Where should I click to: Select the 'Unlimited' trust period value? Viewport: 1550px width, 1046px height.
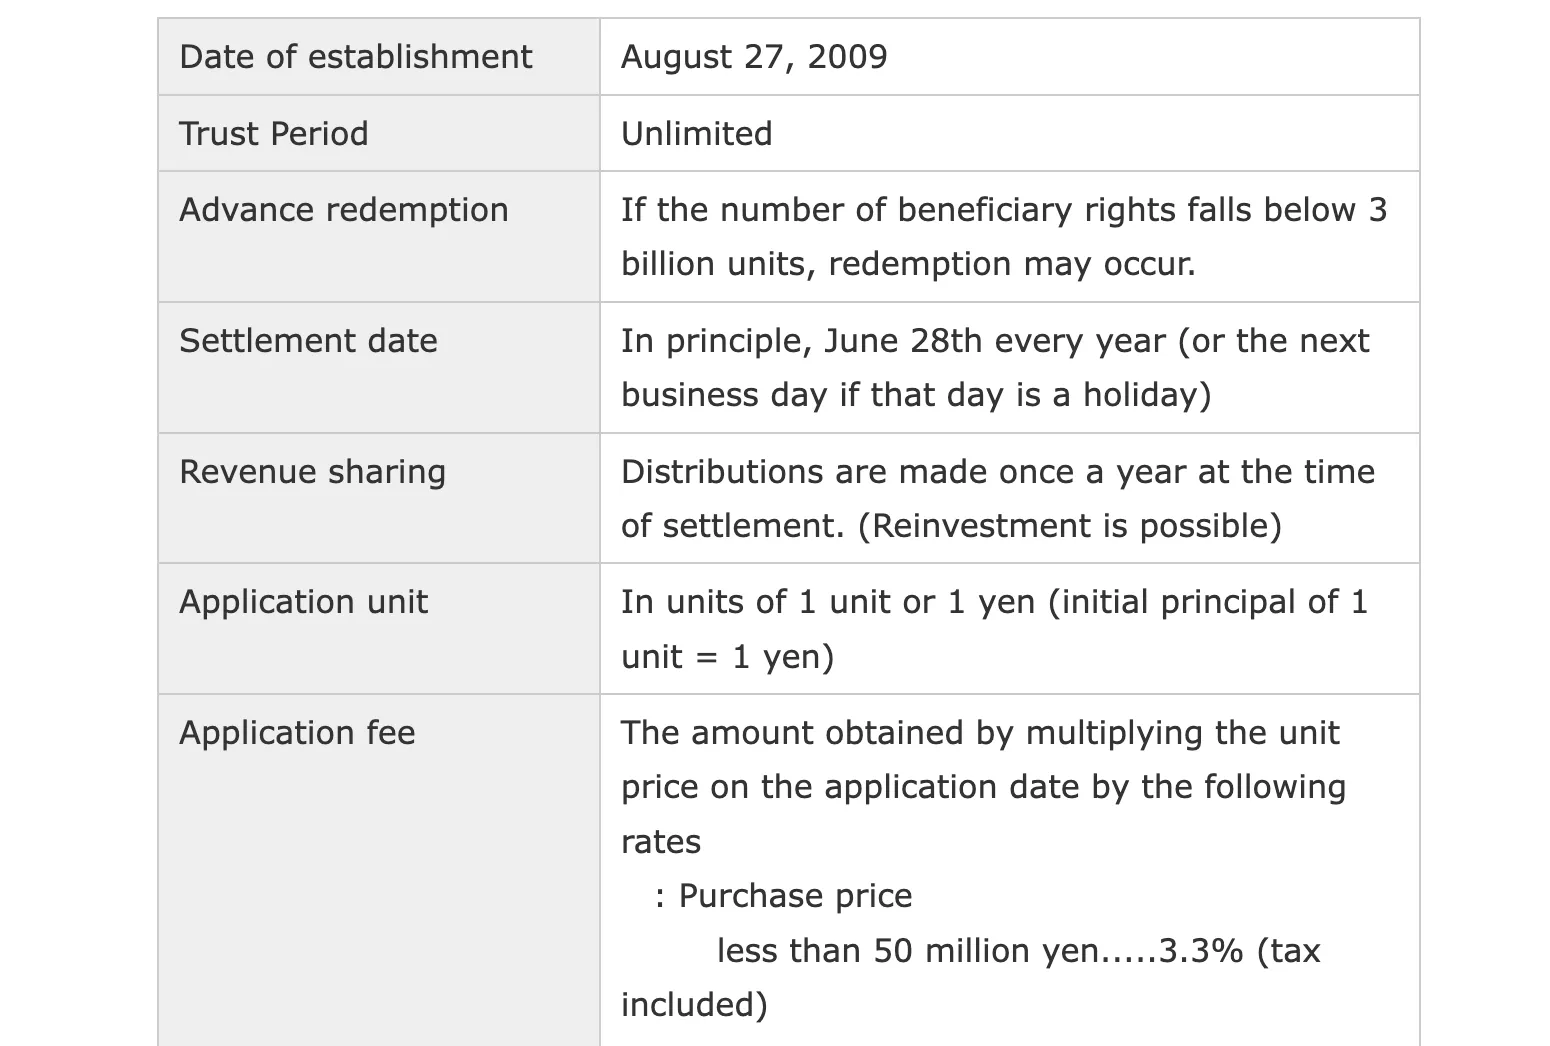(696, 134)
